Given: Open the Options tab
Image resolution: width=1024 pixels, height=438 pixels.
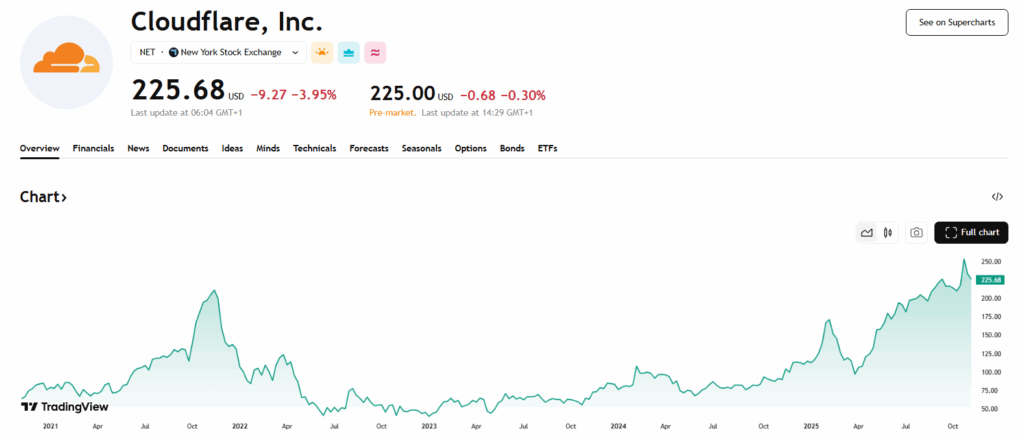Looking at the screenshot, I should 470,148.
